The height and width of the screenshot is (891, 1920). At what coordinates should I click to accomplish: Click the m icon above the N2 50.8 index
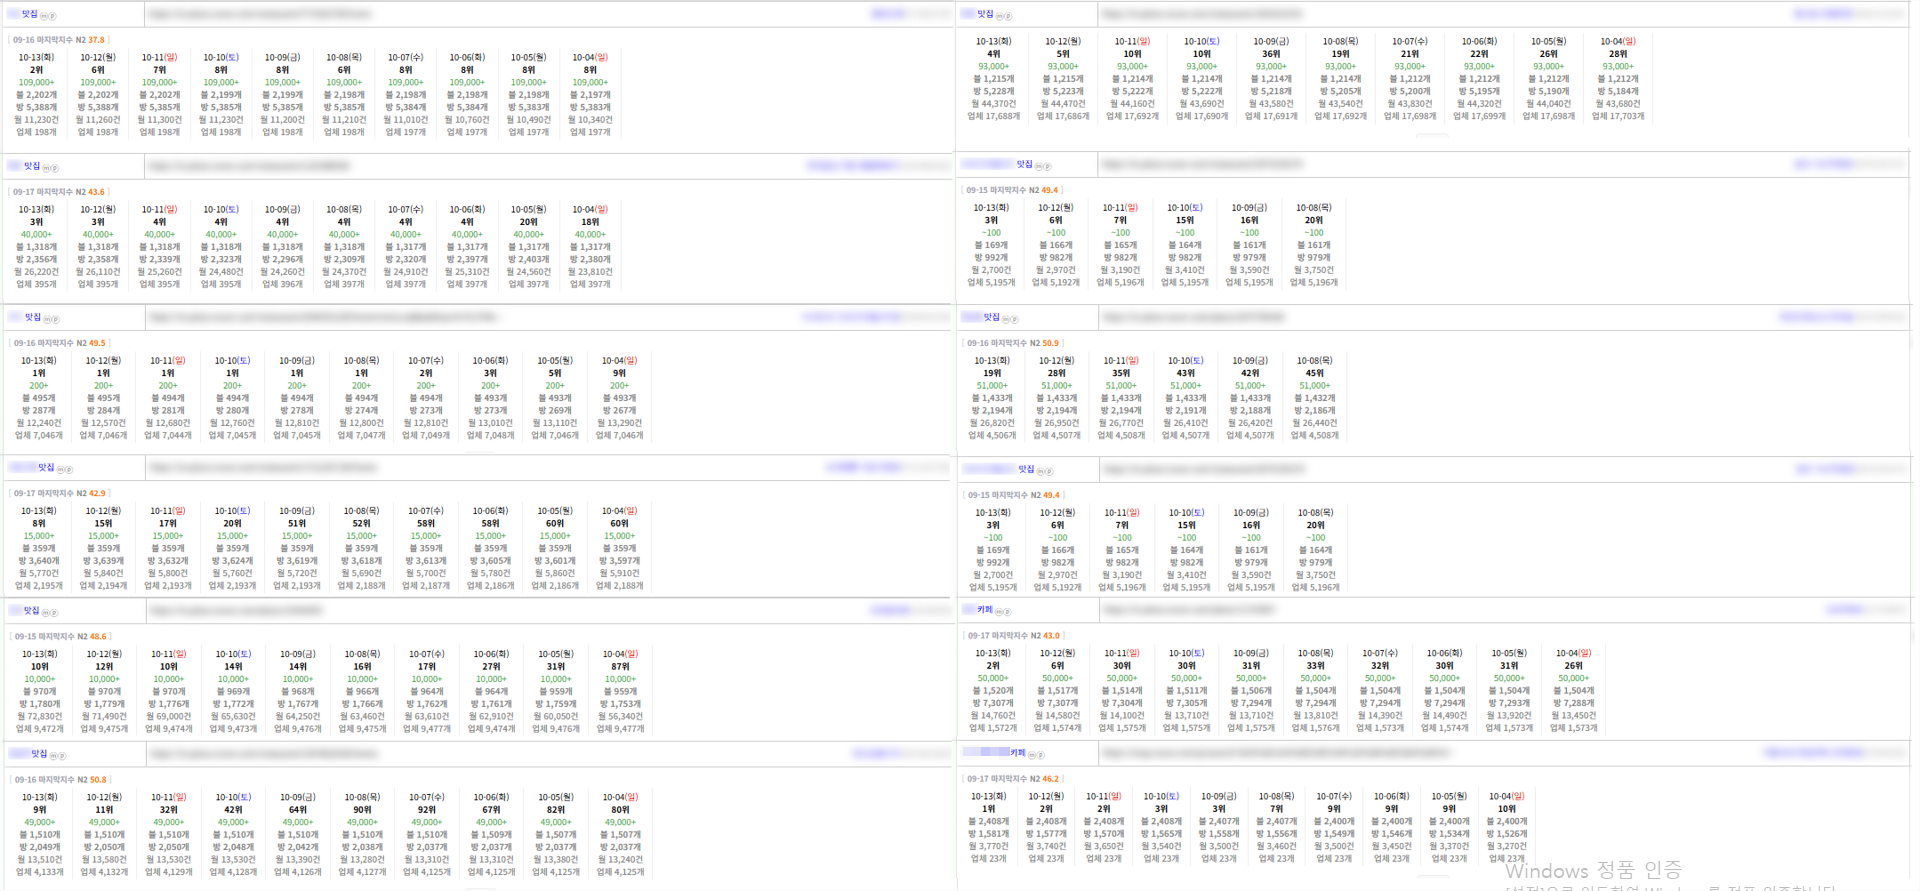coord(54,755)
